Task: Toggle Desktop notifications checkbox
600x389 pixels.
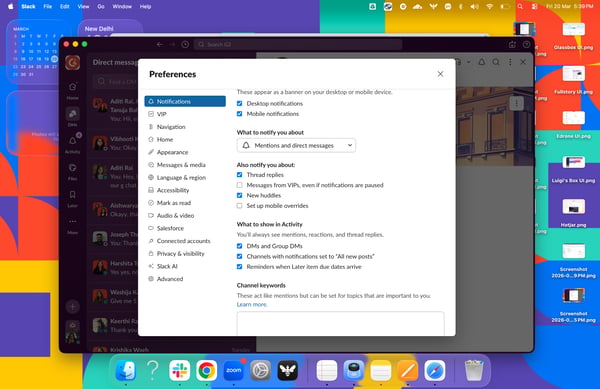Action: [240, 103]
